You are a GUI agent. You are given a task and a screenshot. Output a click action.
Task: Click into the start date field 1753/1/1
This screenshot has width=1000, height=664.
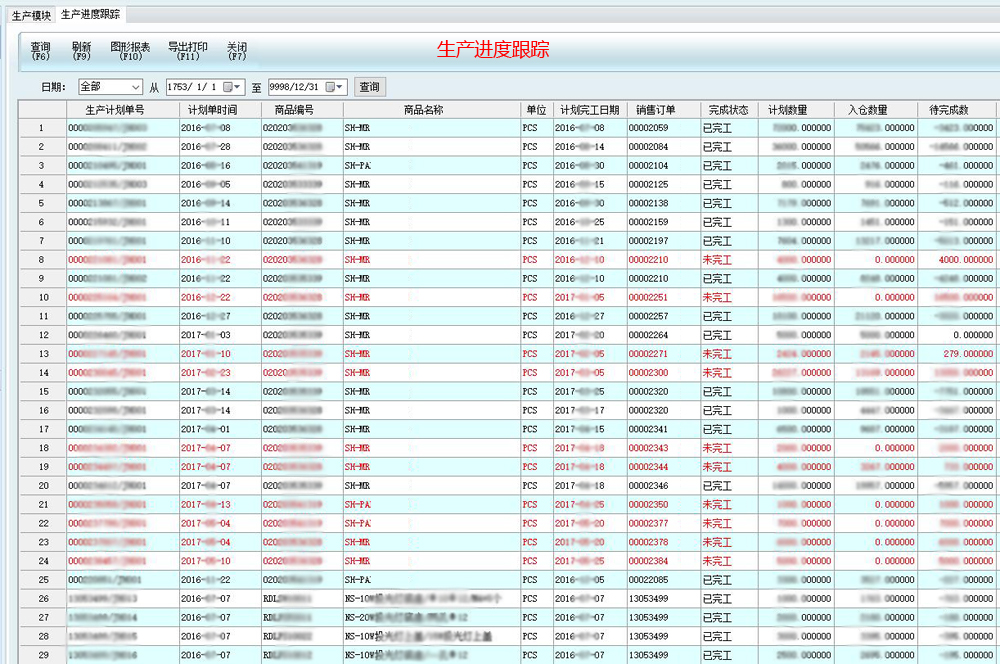coord(193,87)
